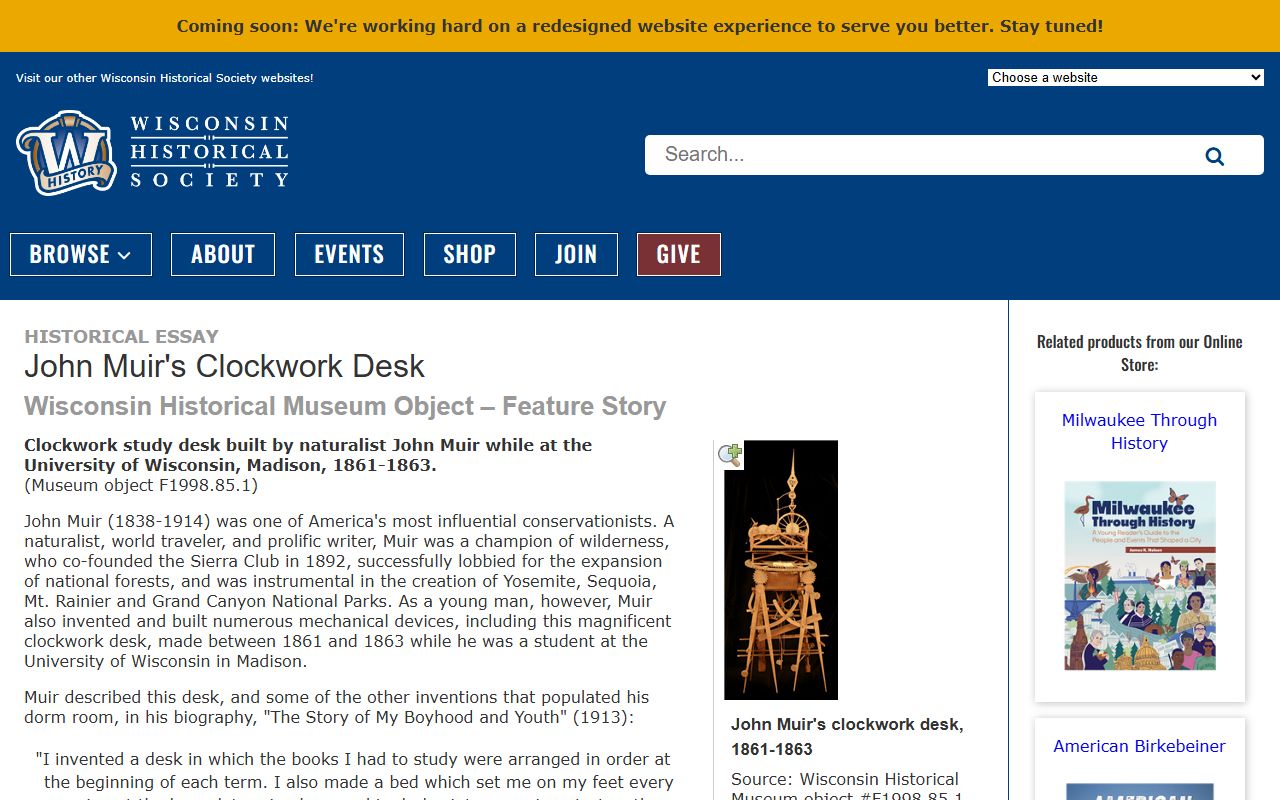The width and height of the screenshot is (1280, 800).
Task: Click the 'John Muir's clockwork desk' caption
Action: coord(847,736)
